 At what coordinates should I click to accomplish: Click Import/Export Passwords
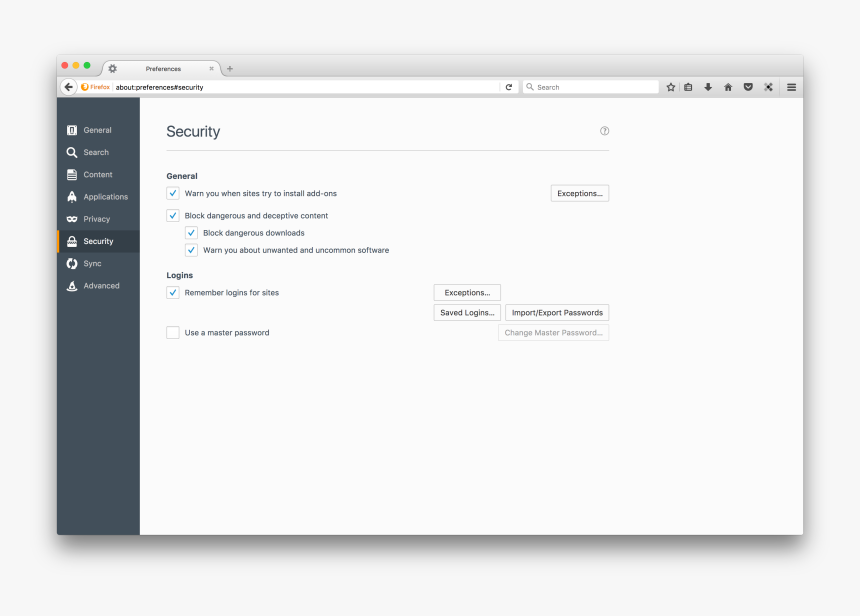click(x=556, y=312)
